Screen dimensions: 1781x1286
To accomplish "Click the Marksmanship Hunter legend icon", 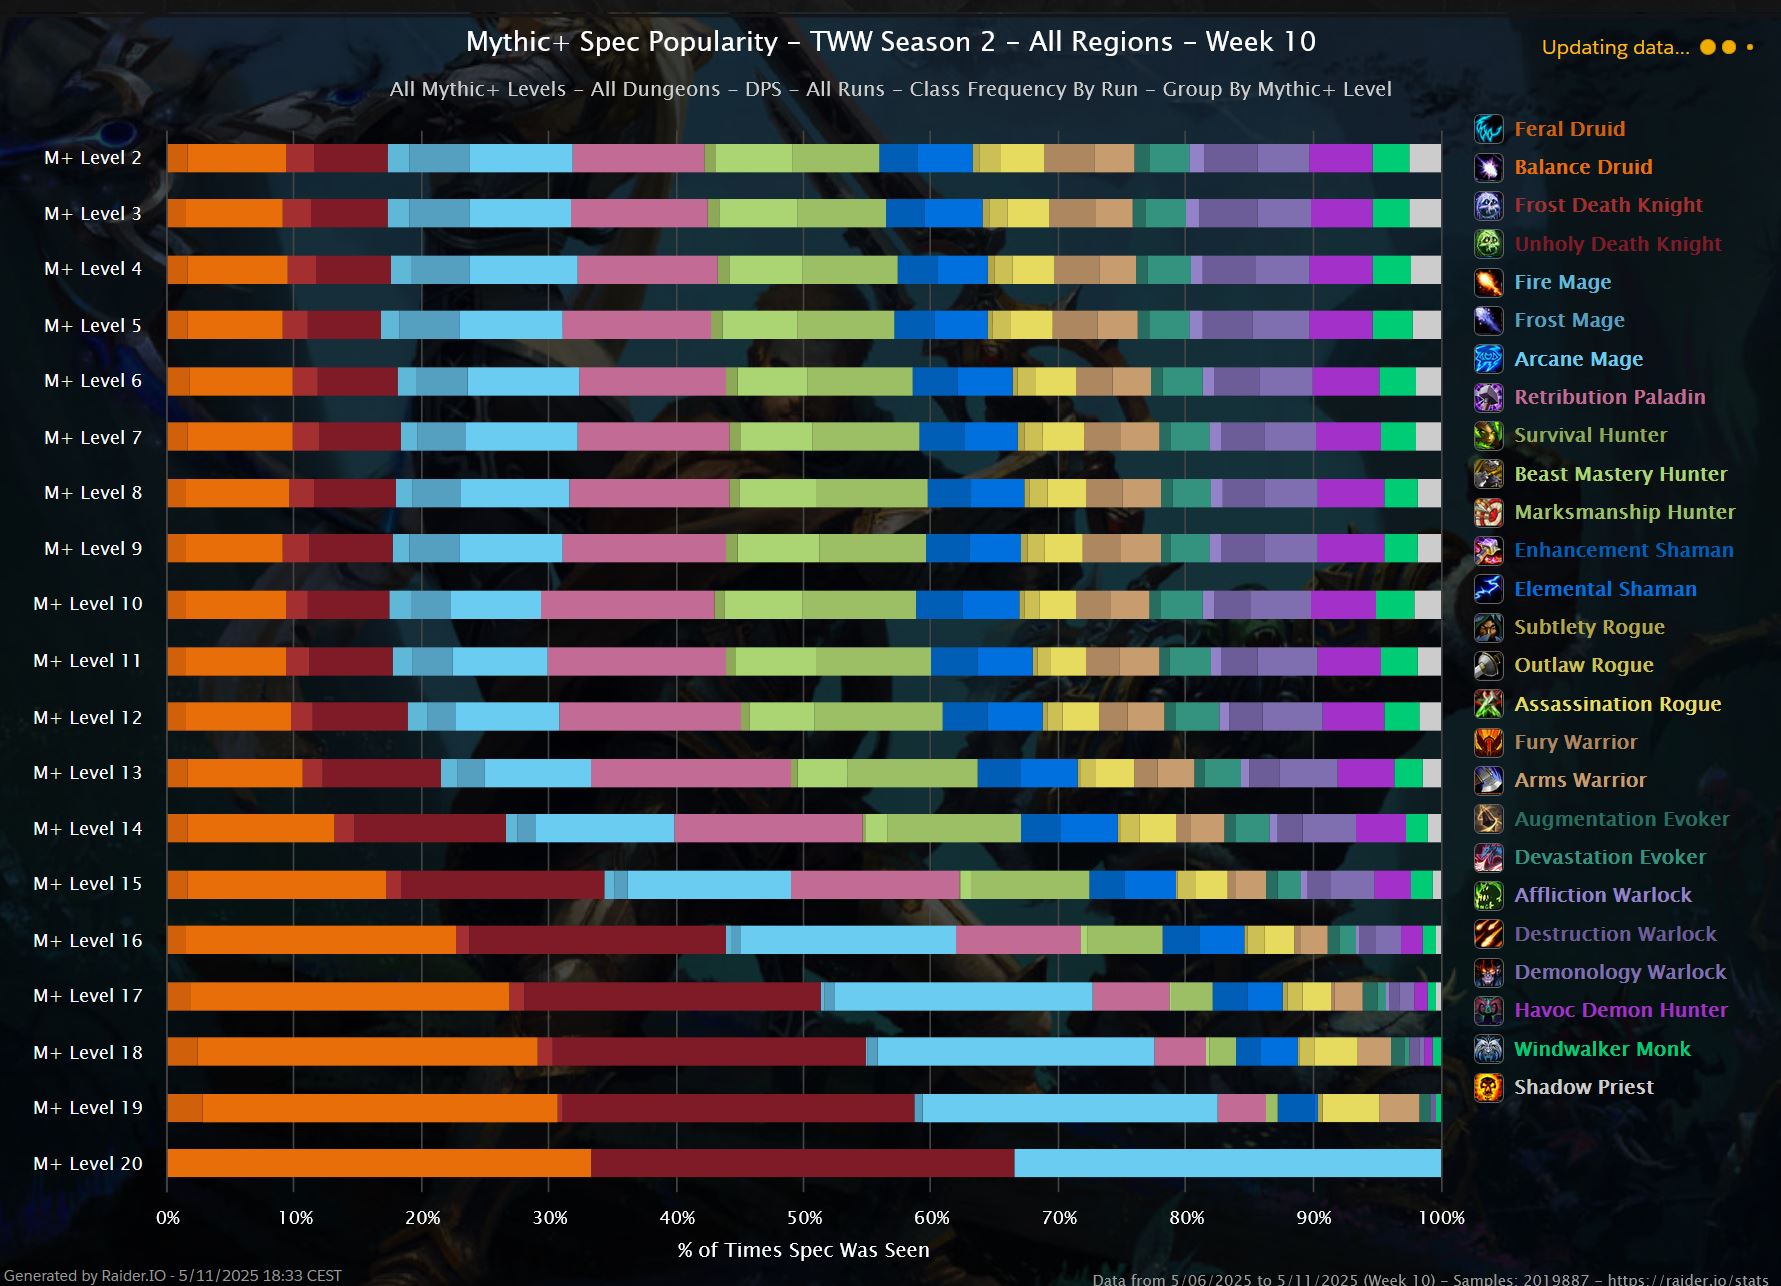I will tap(1488, 512).
